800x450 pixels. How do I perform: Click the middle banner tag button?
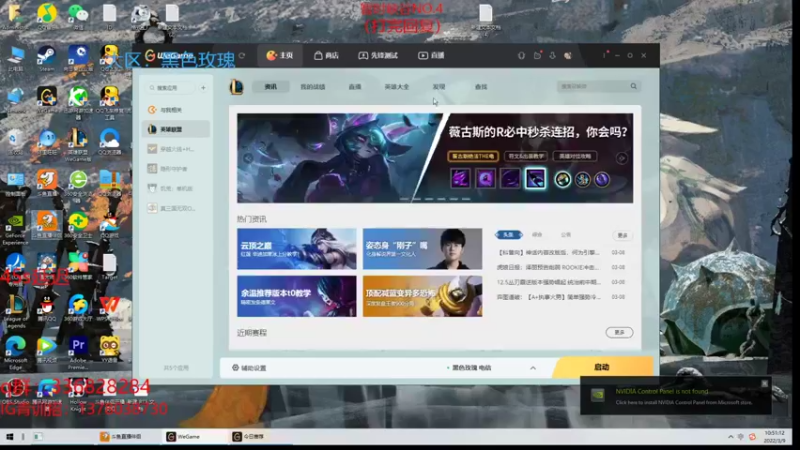526,156
